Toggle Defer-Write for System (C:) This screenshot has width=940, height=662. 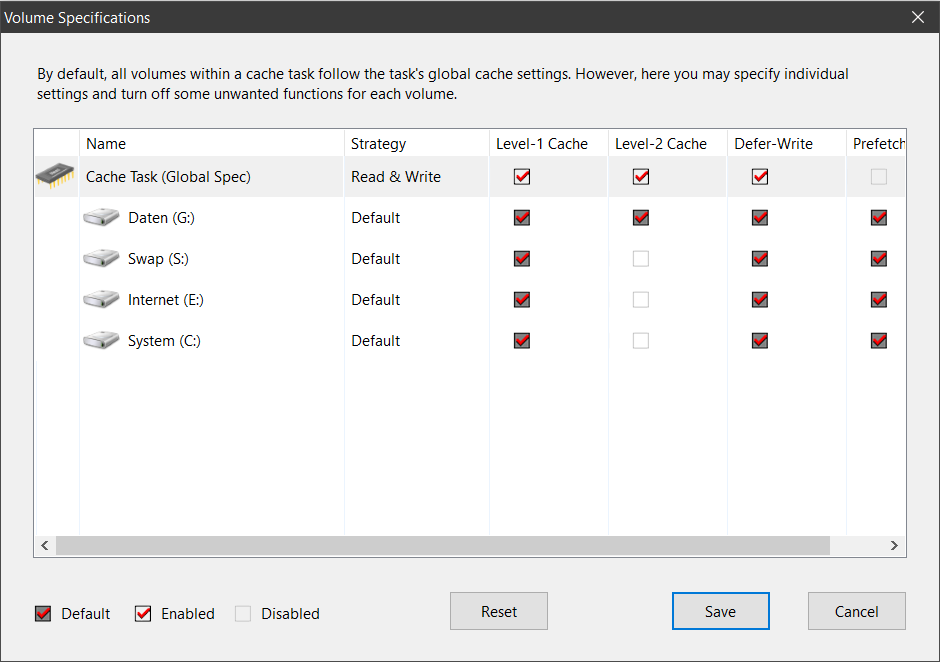click(x=760, y=340)
